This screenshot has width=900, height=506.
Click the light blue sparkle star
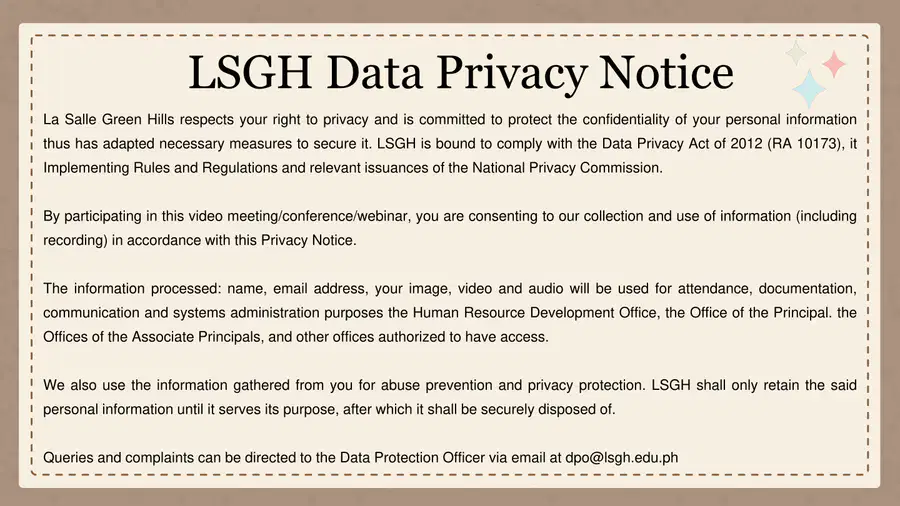[809, 89]
